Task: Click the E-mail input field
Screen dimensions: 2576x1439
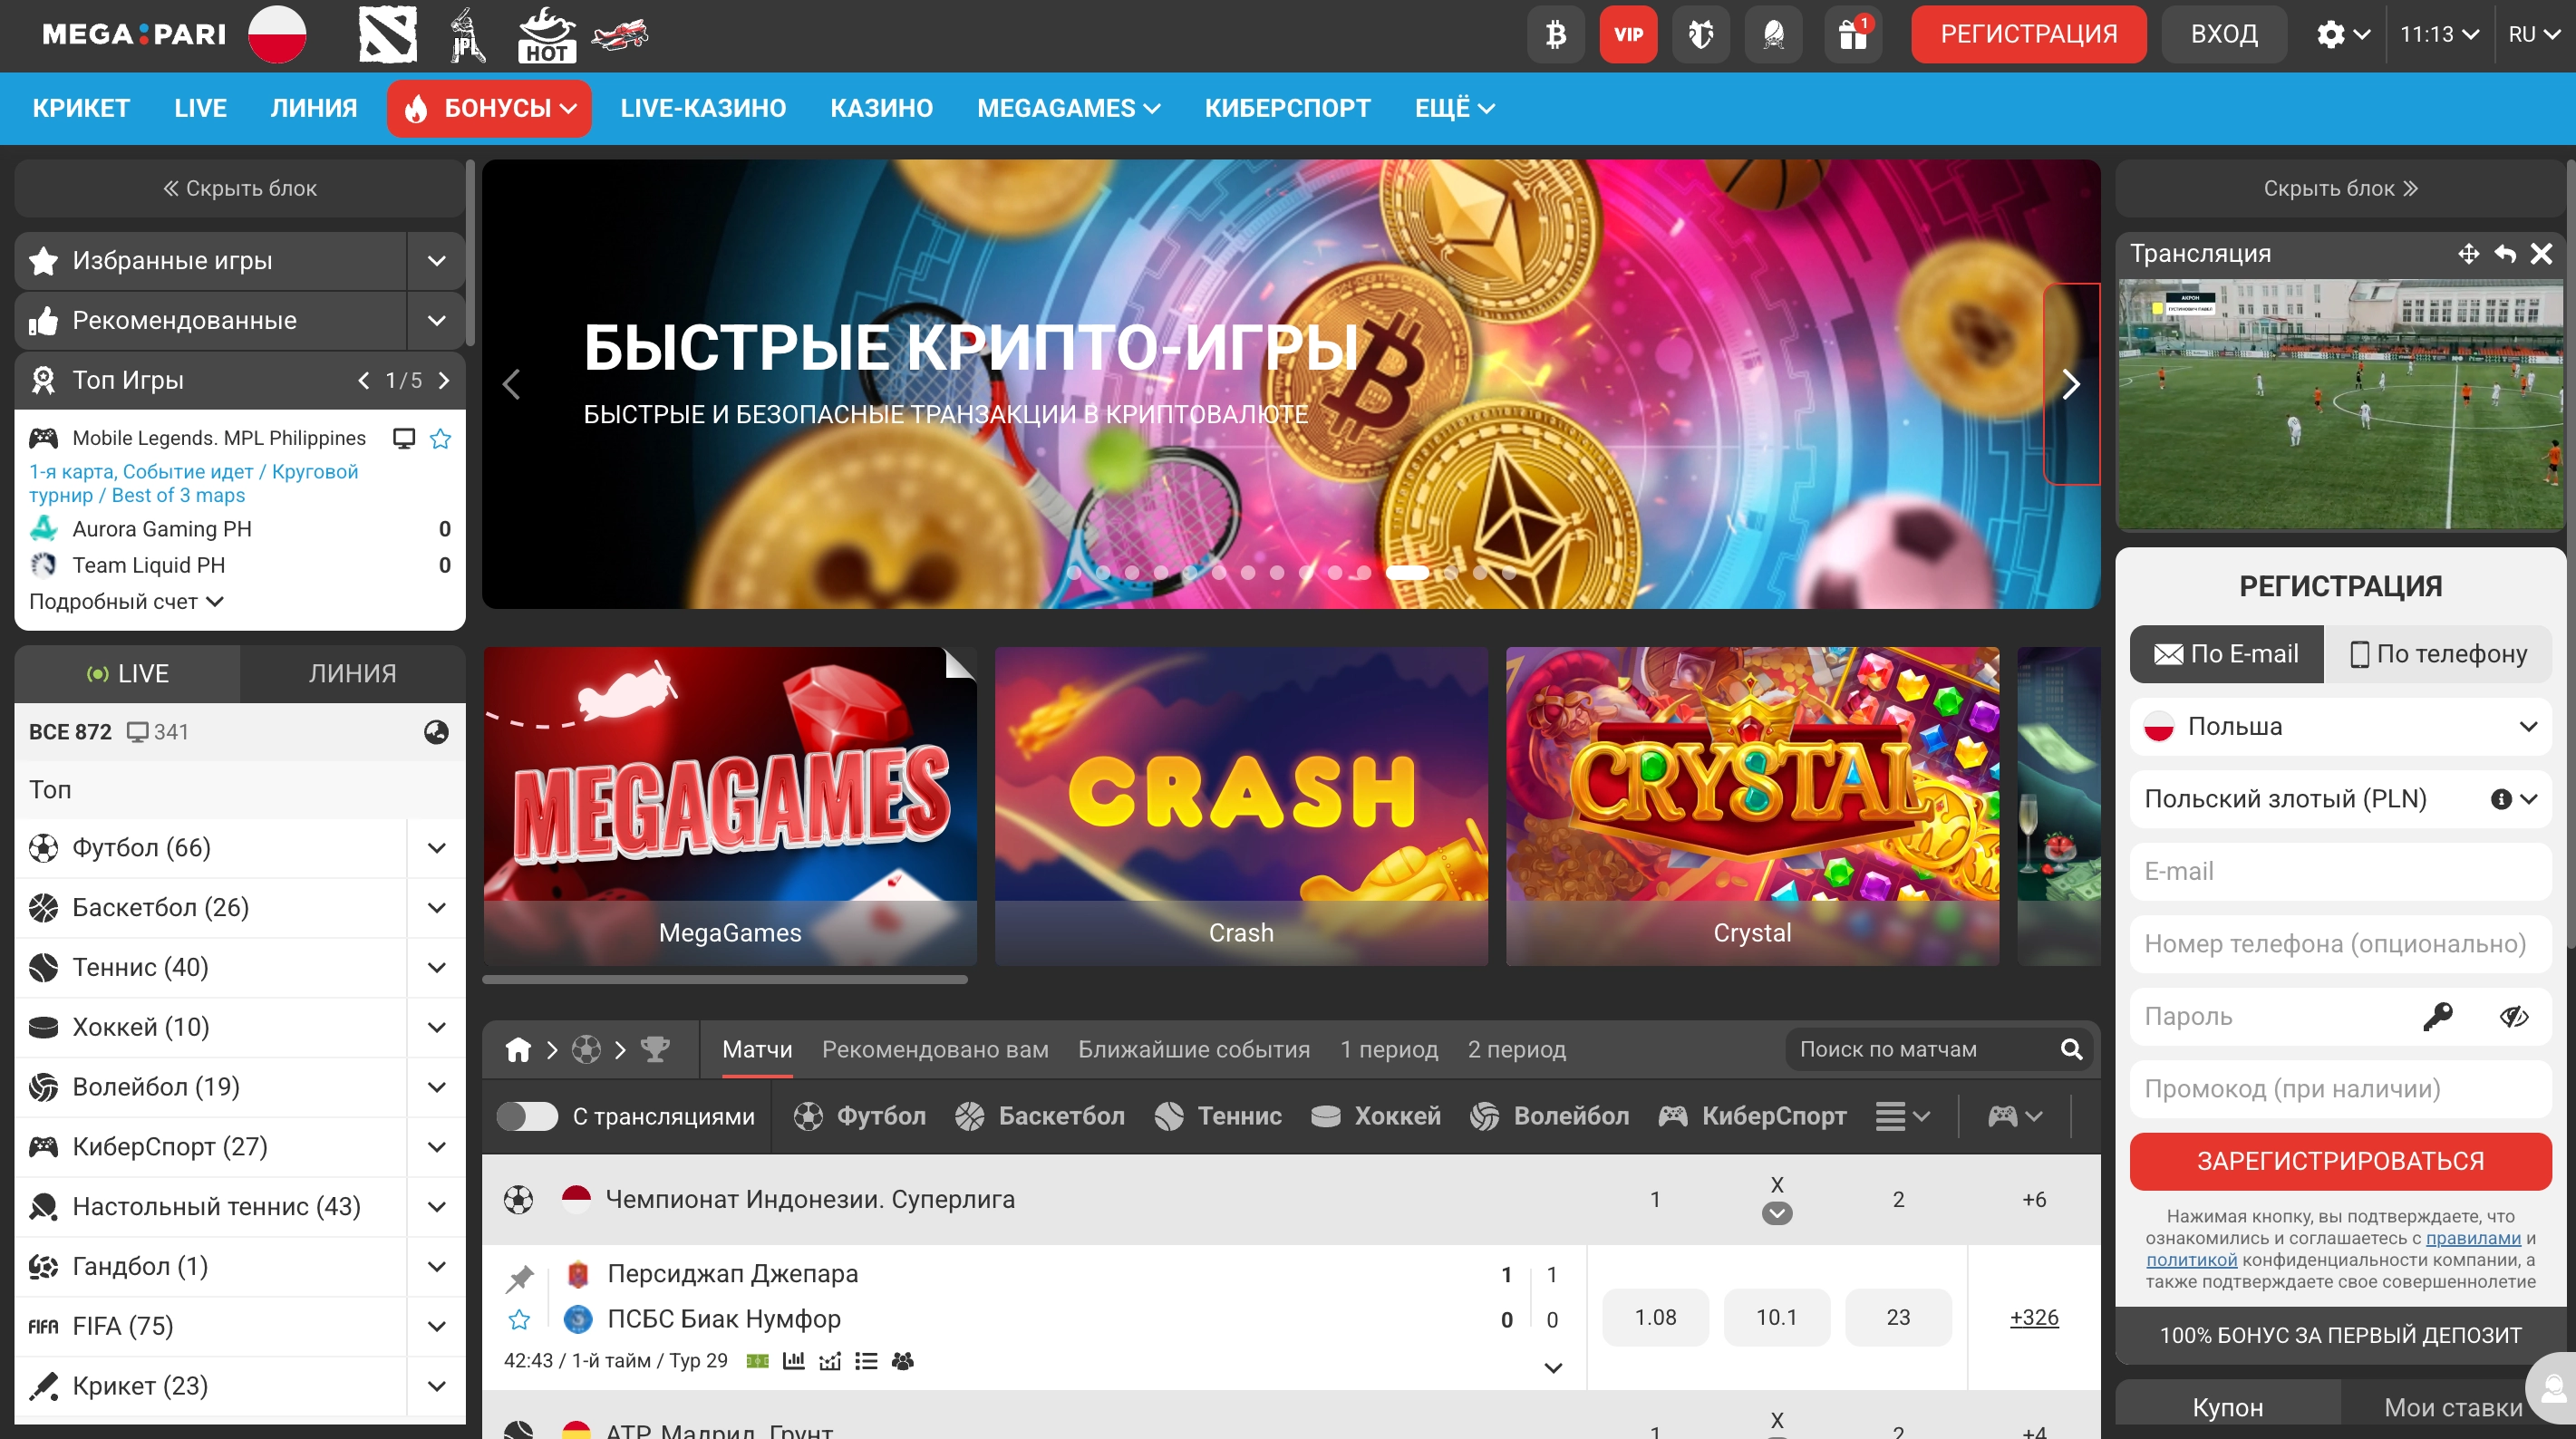Action: (x=2341, y=871)
